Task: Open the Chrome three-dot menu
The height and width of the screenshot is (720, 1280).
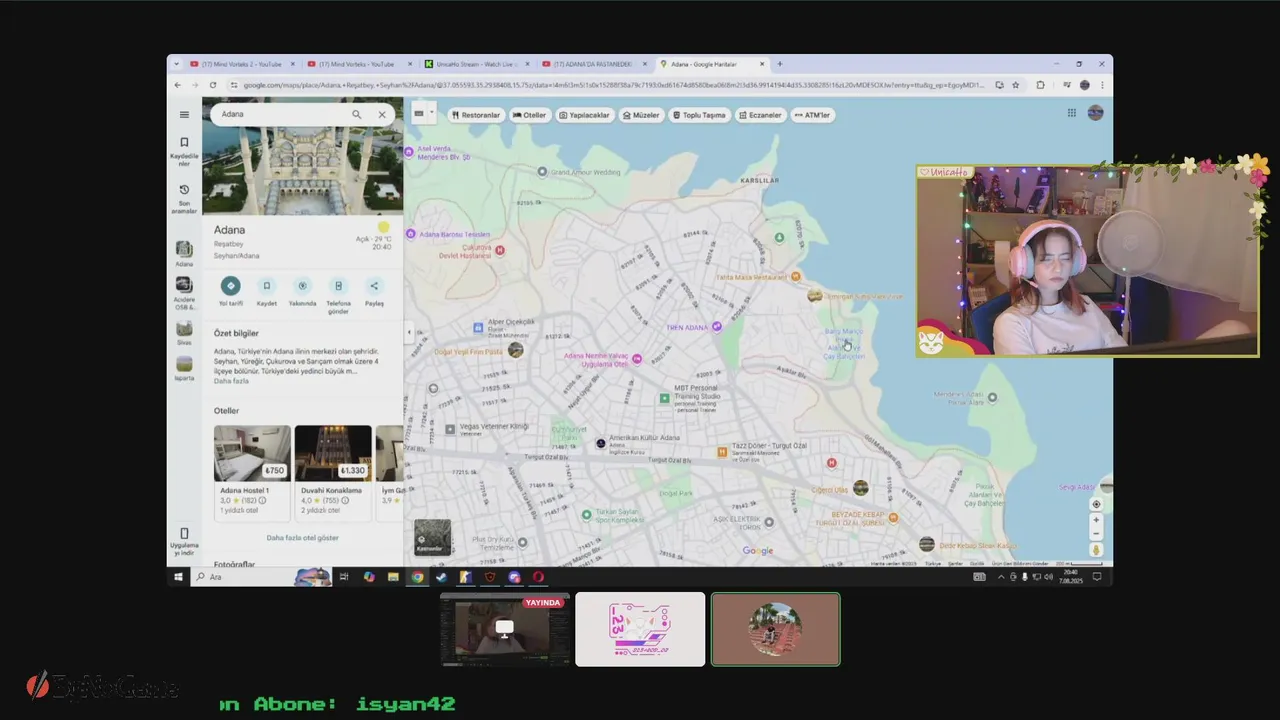Action: [x=1102, y=85]
